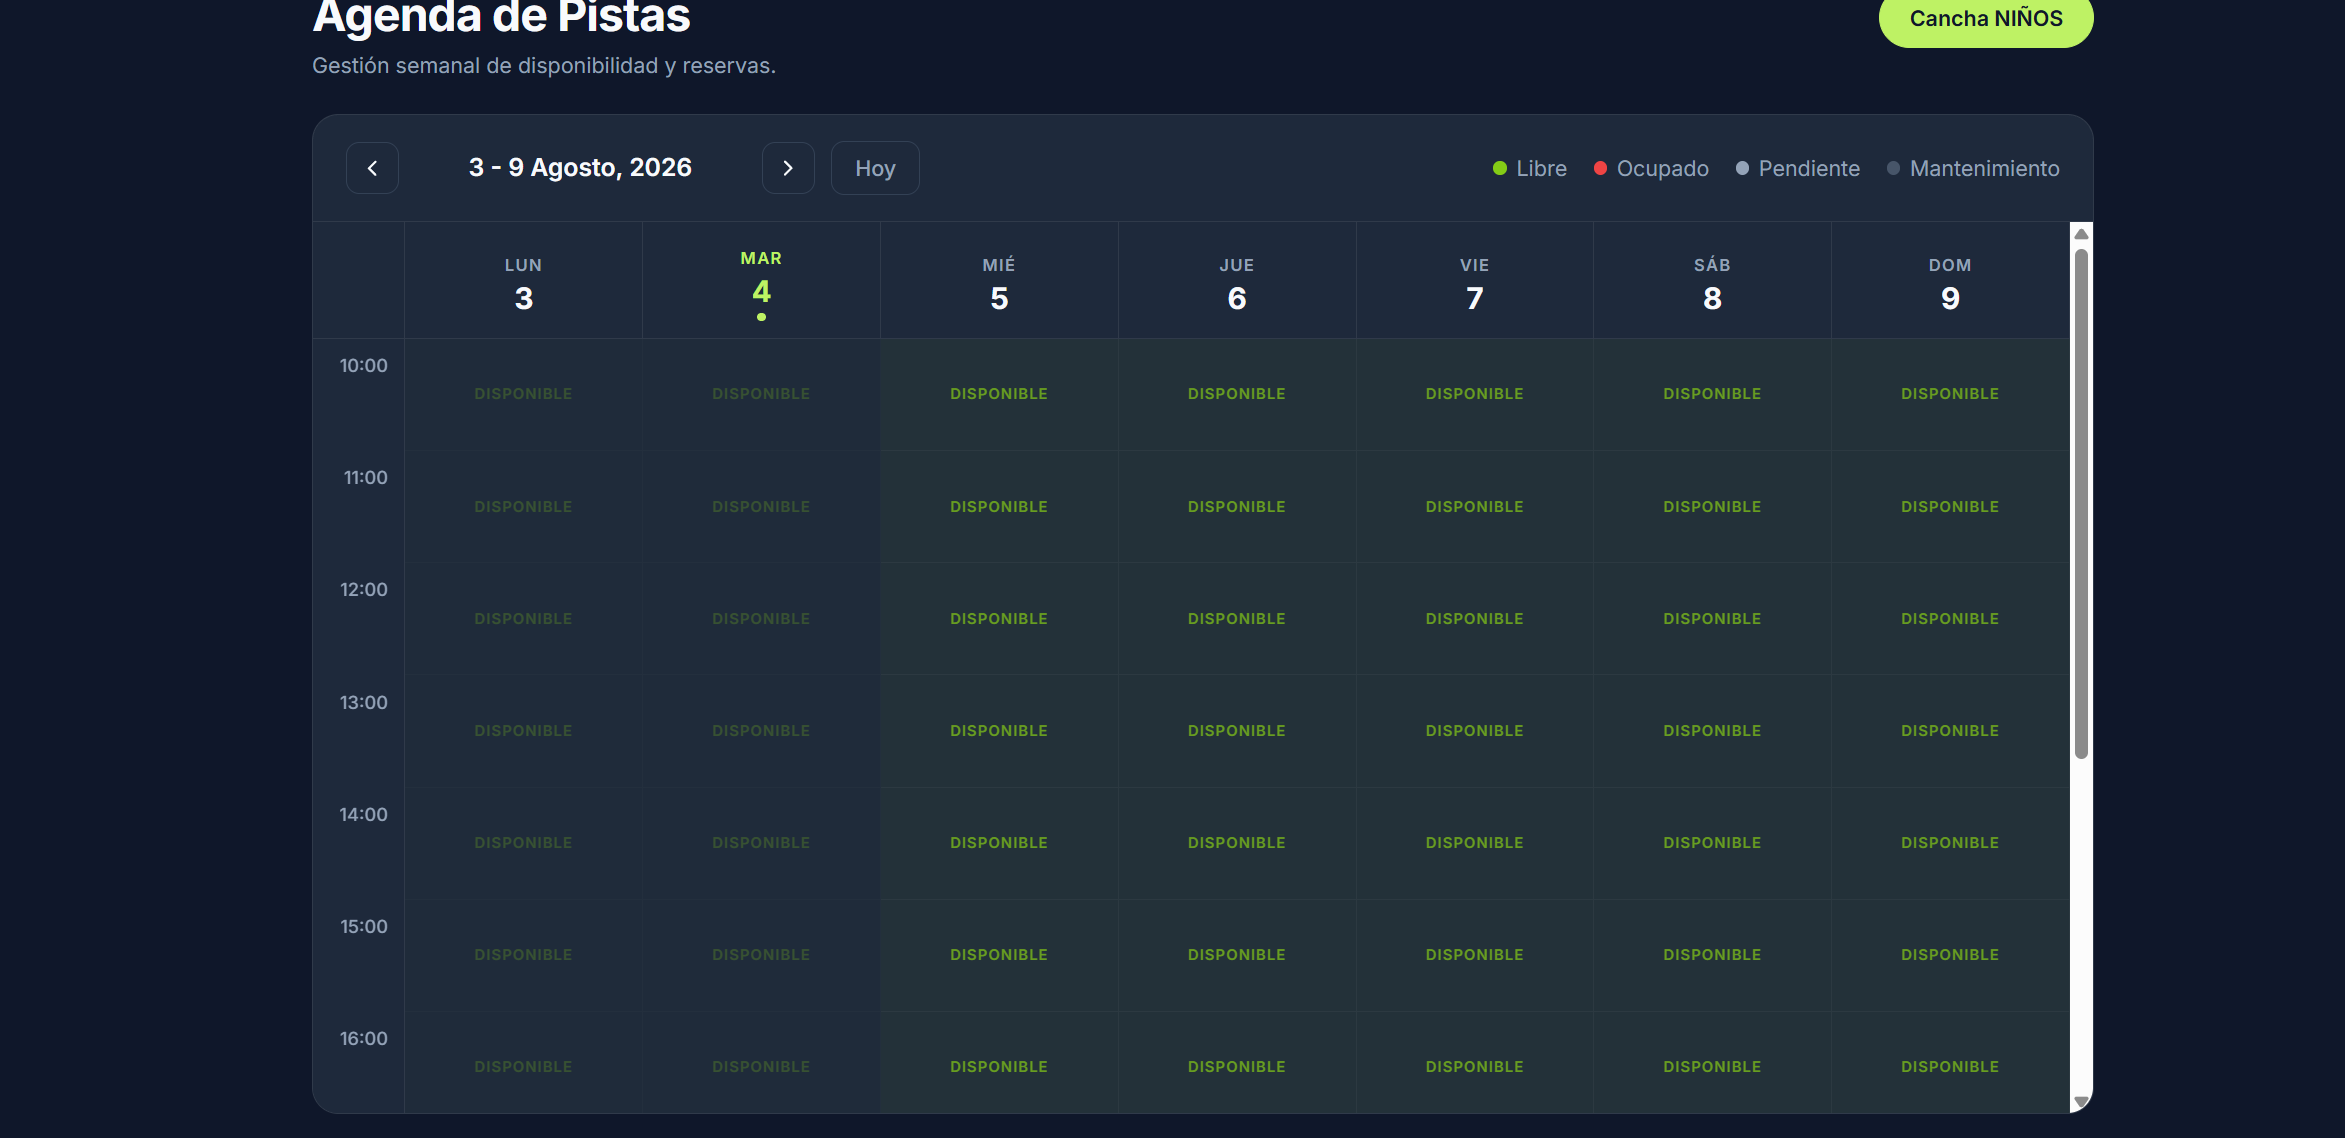Book the Thursday 14:00 Disponible slot
The height and width of the screenshot is (1138, 2345).
tap(1237, 843)
